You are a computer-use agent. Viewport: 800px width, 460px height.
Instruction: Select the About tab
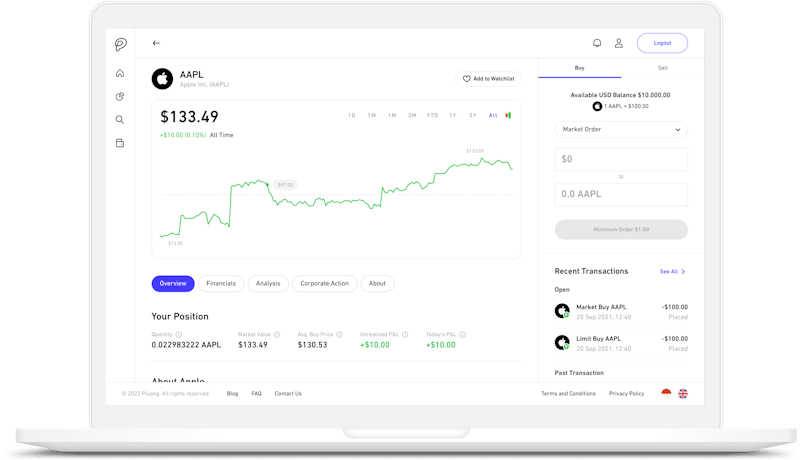[377, 284]
